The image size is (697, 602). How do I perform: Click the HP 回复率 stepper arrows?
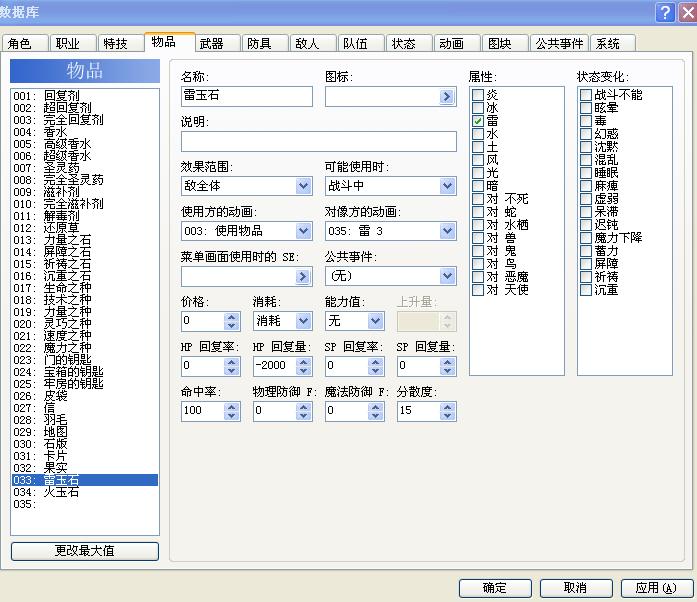tap(231, 366)
